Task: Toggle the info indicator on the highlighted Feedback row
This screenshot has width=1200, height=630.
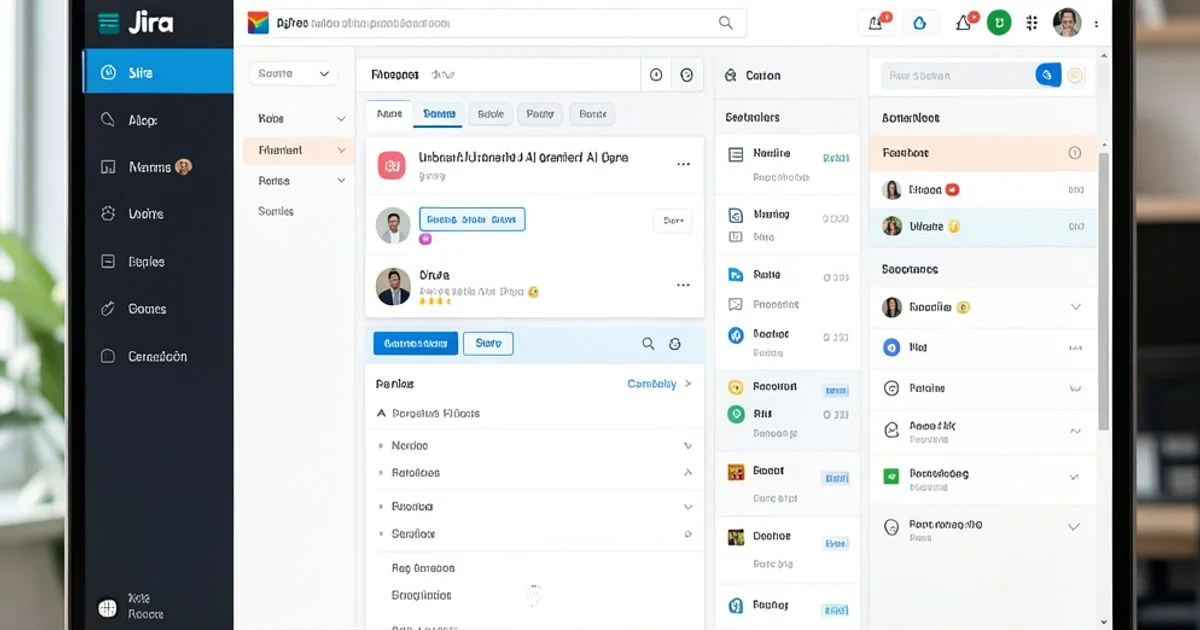Action: click(1075, 152)
